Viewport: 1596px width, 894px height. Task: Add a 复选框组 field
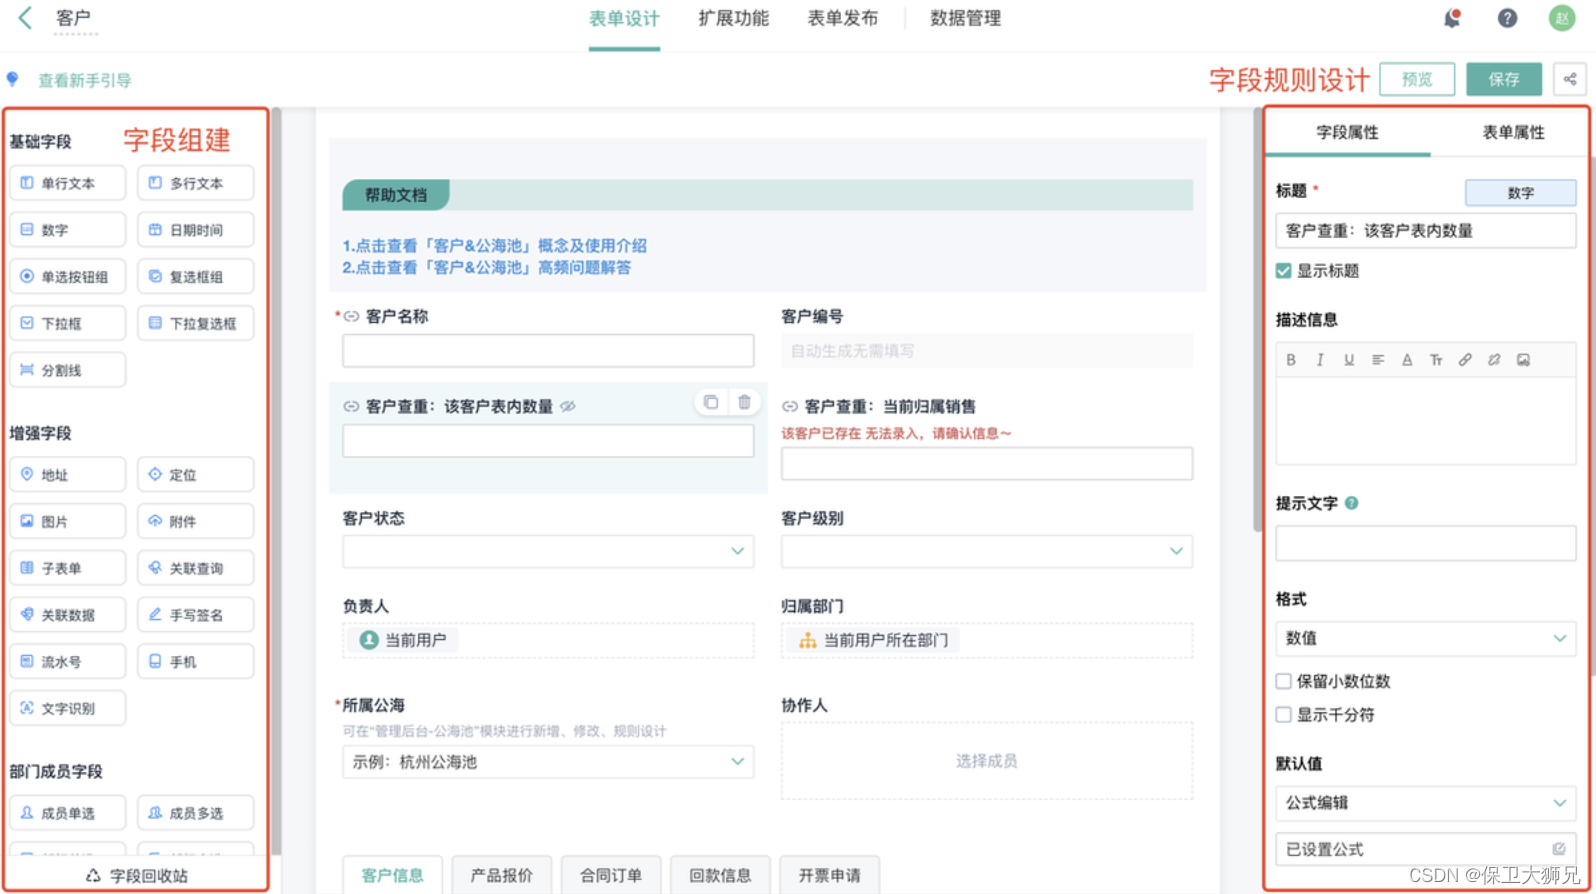tap(196, 277)
